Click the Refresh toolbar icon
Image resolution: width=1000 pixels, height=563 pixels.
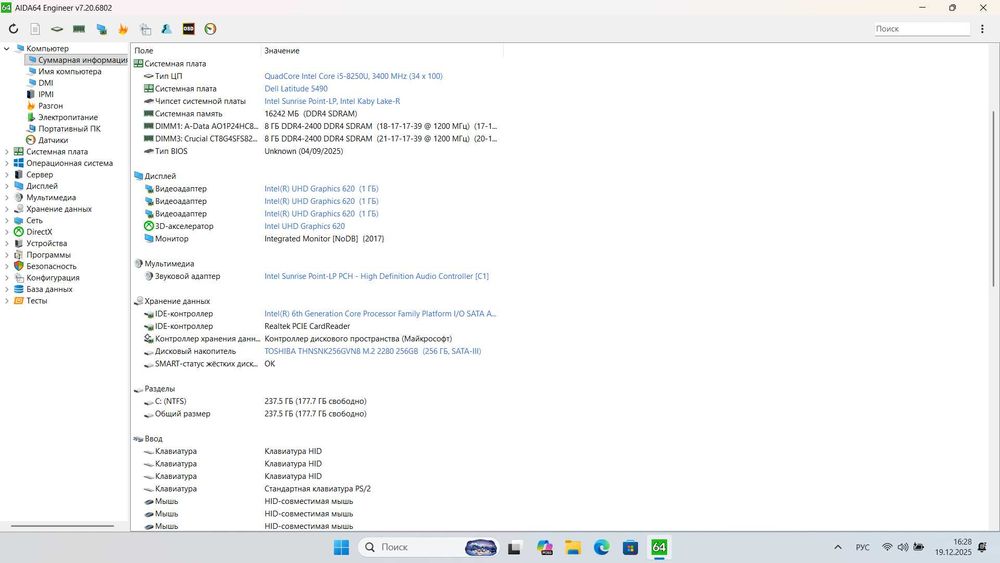pos(13,29)
